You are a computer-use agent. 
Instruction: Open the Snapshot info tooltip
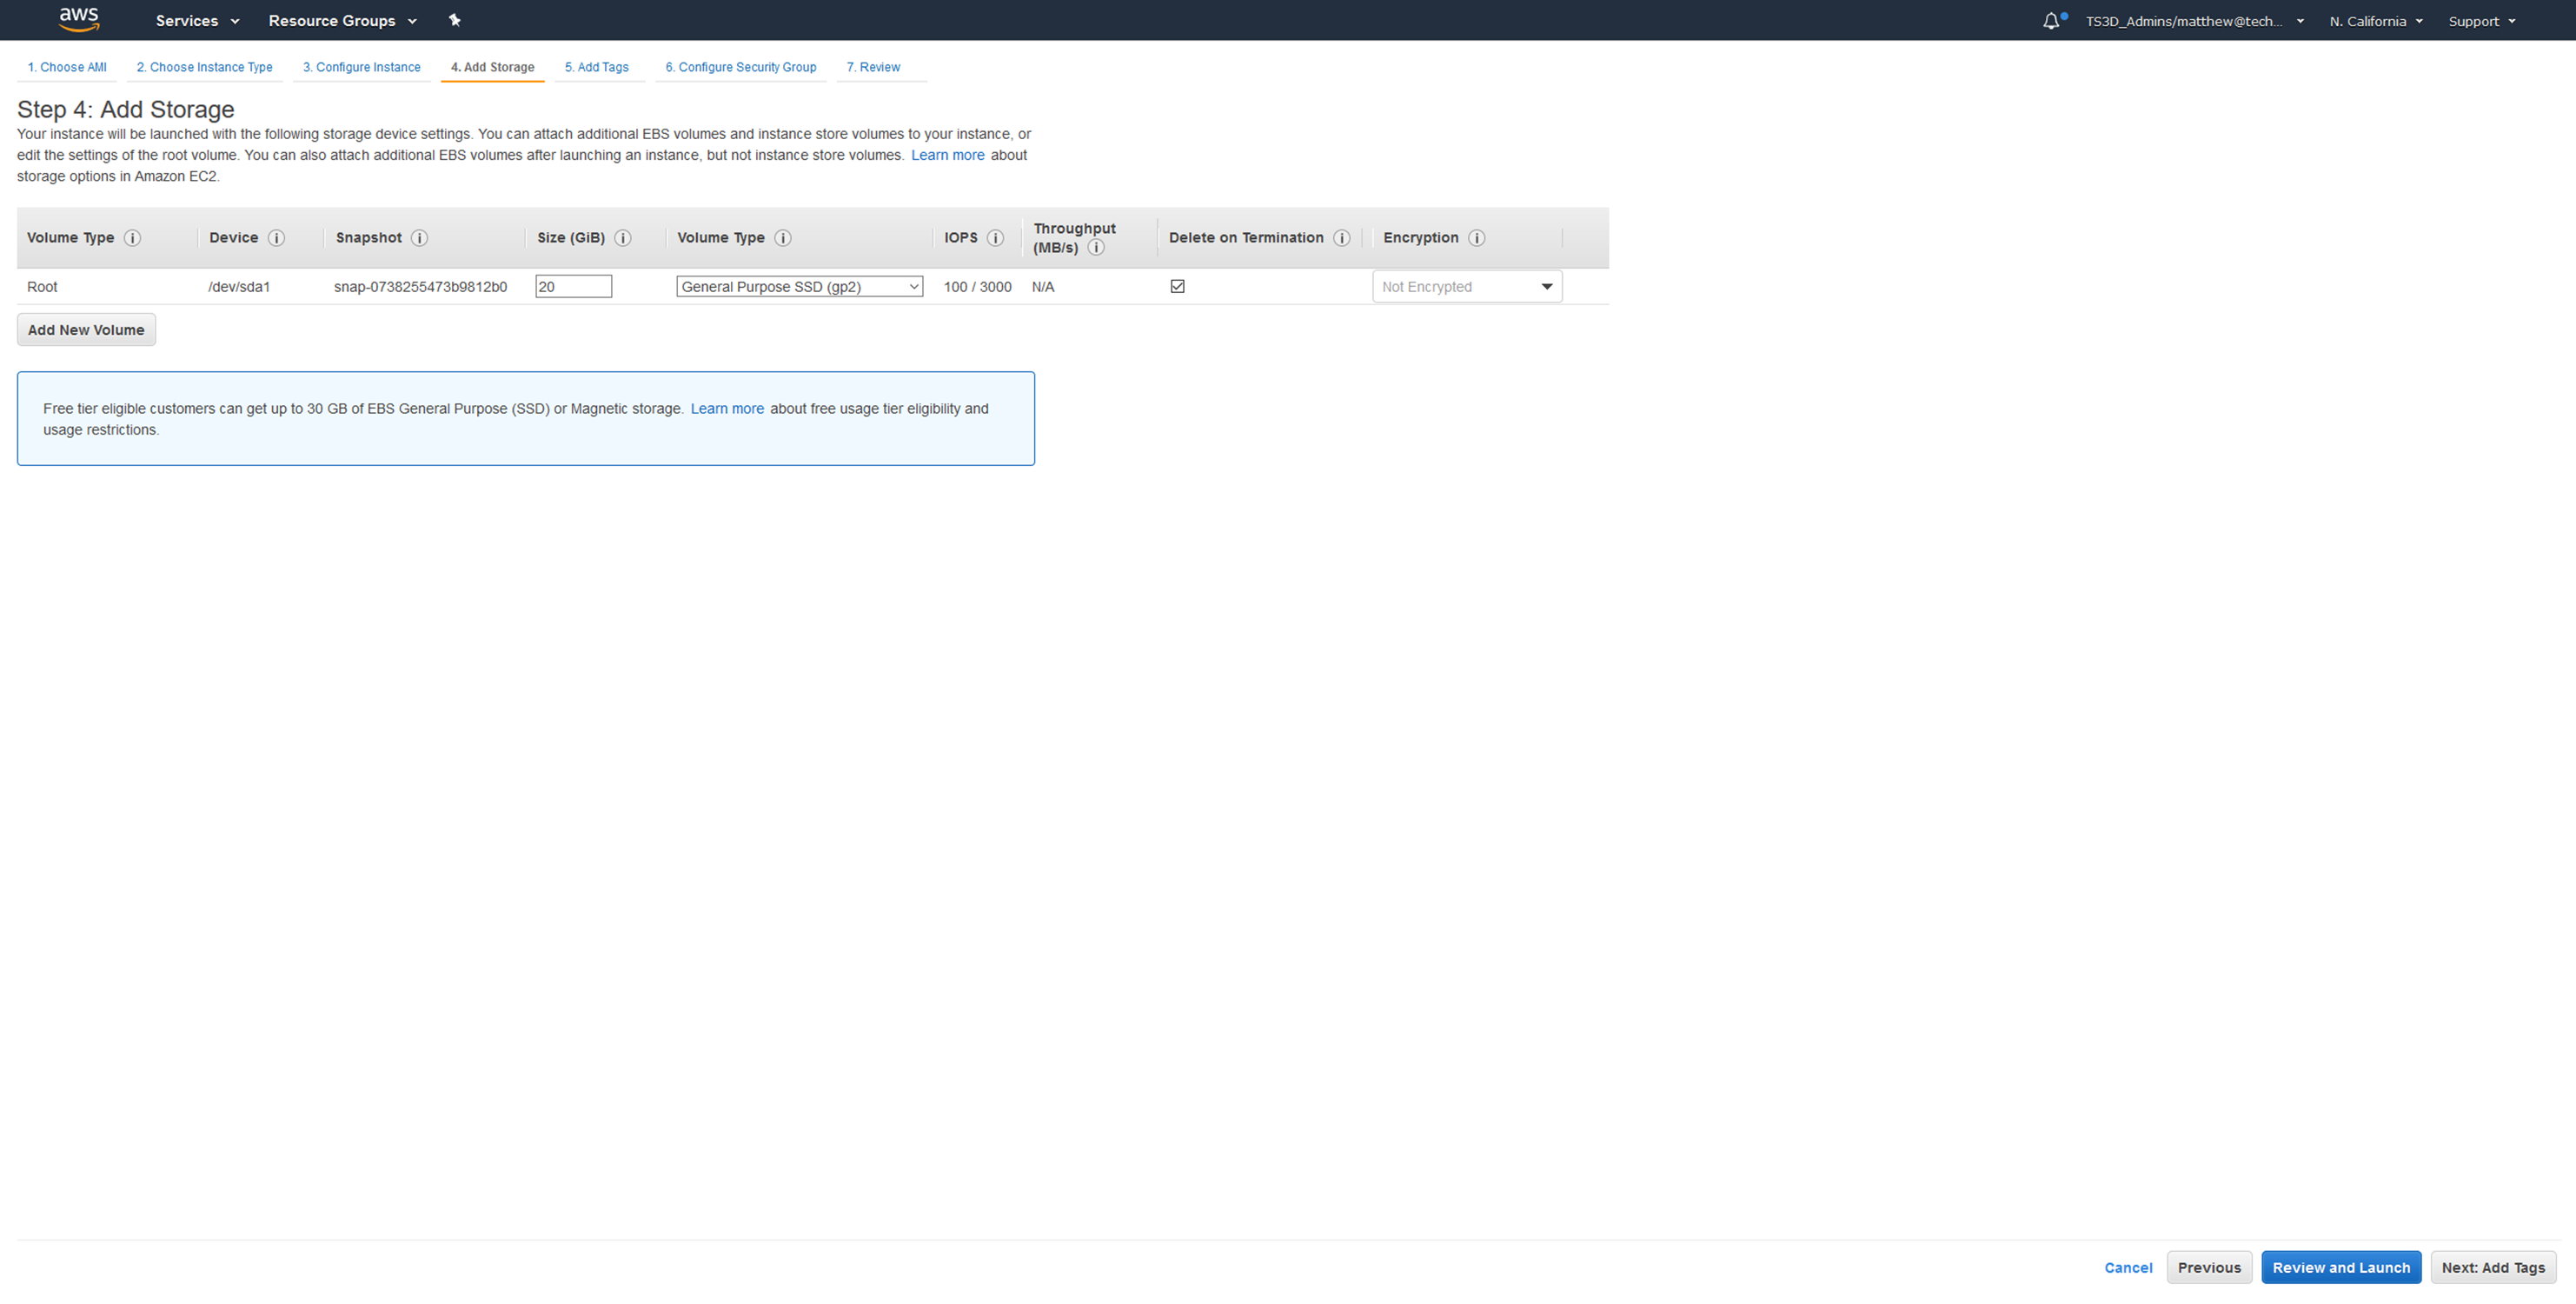pos(420,238)
